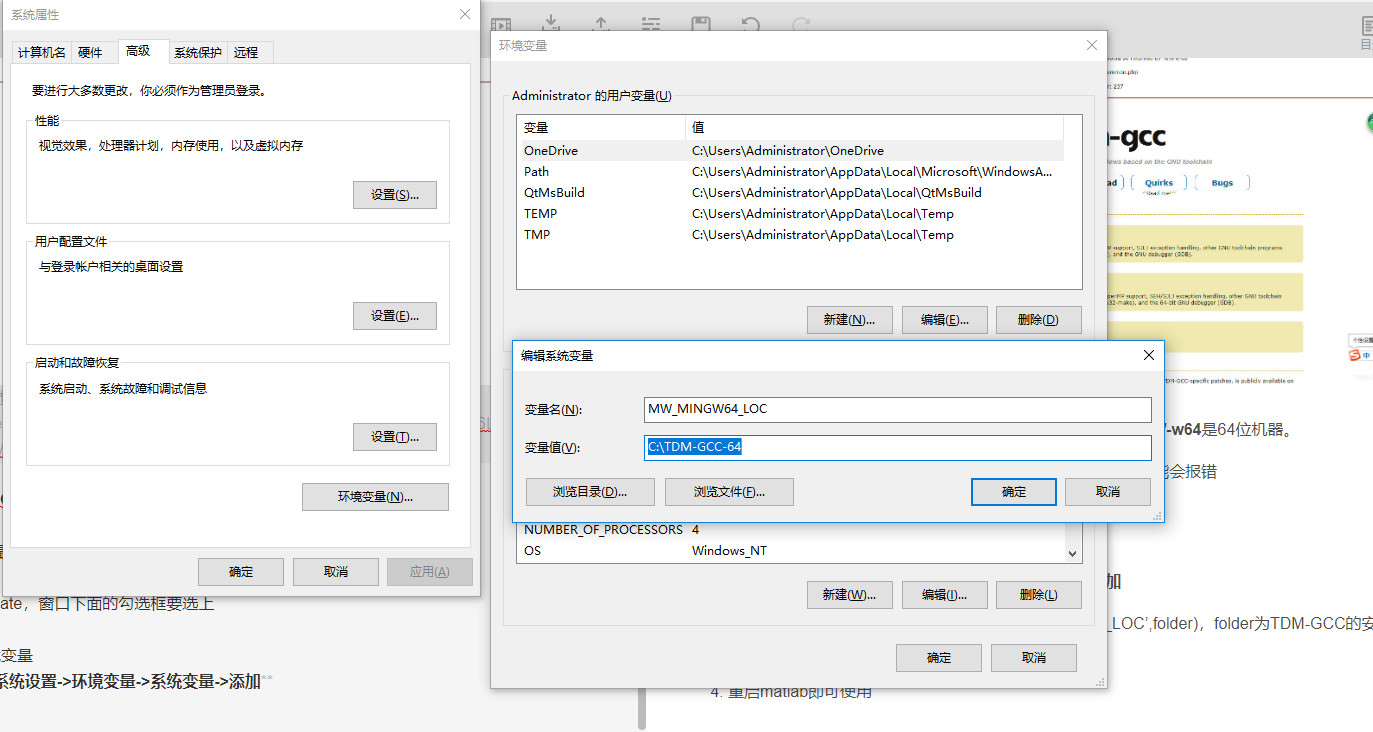This screenshot has width=1373, height=732.
Task: Select the QtMsBuild user variable row
Action: pyautogui.click(x=790, y=193)
